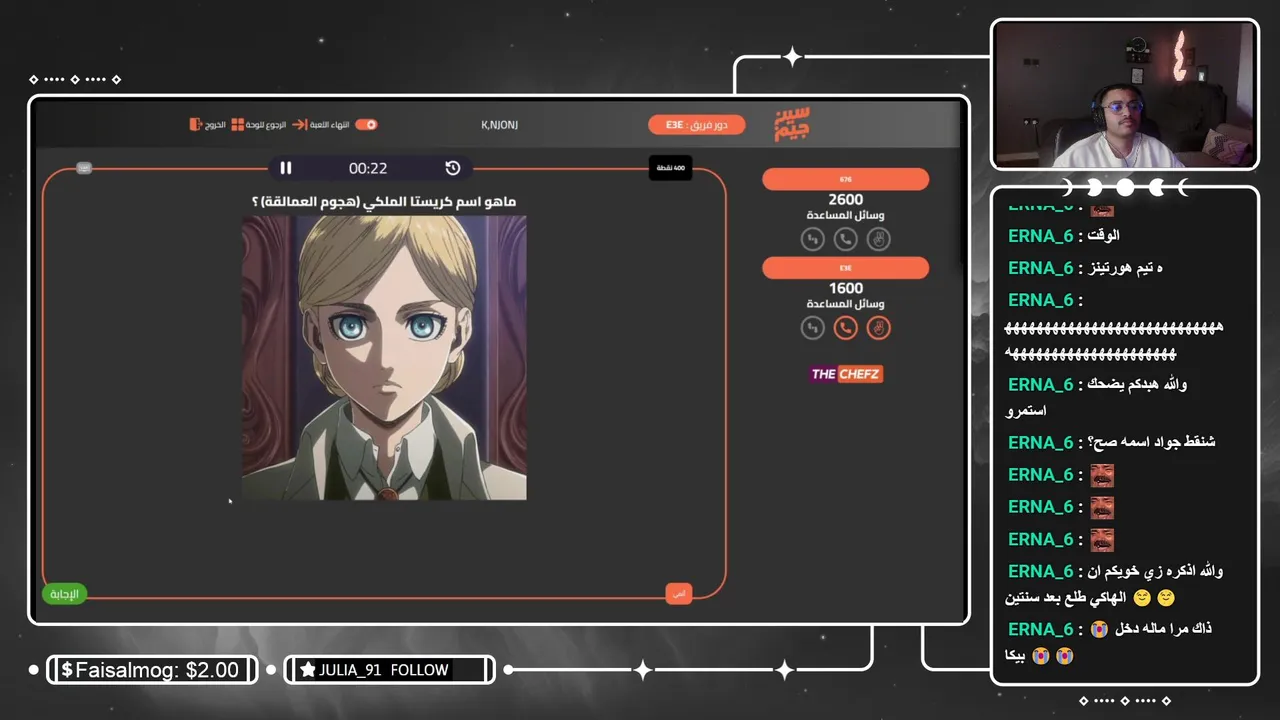Screen dimensions: 1280x720
Task: Reveal the answer with green الإجابة button
Action: coord(65,594)
